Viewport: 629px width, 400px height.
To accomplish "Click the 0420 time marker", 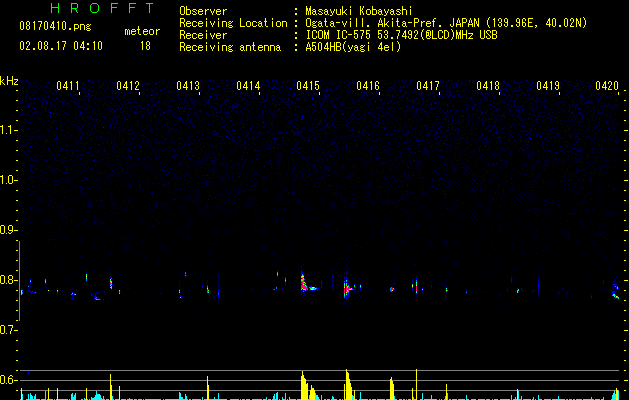I will coord(607,86).
